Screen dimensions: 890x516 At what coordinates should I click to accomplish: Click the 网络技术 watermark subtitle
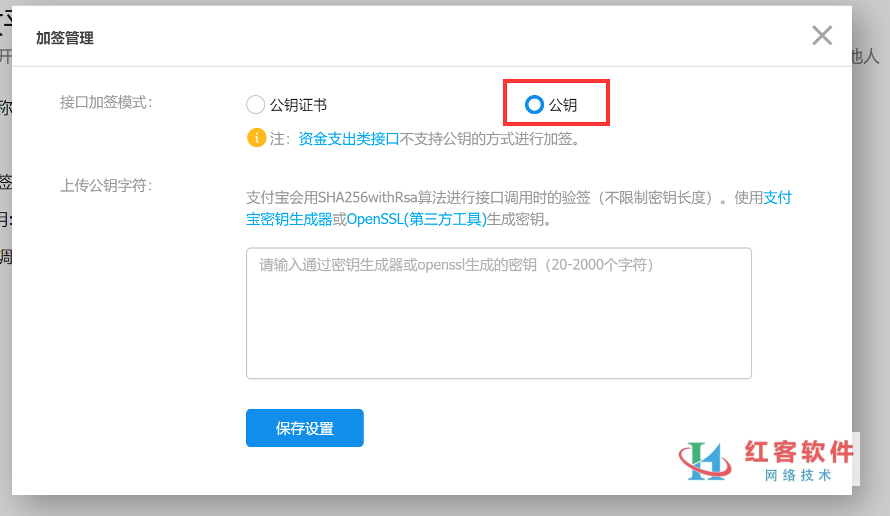[x=798, y=475]
